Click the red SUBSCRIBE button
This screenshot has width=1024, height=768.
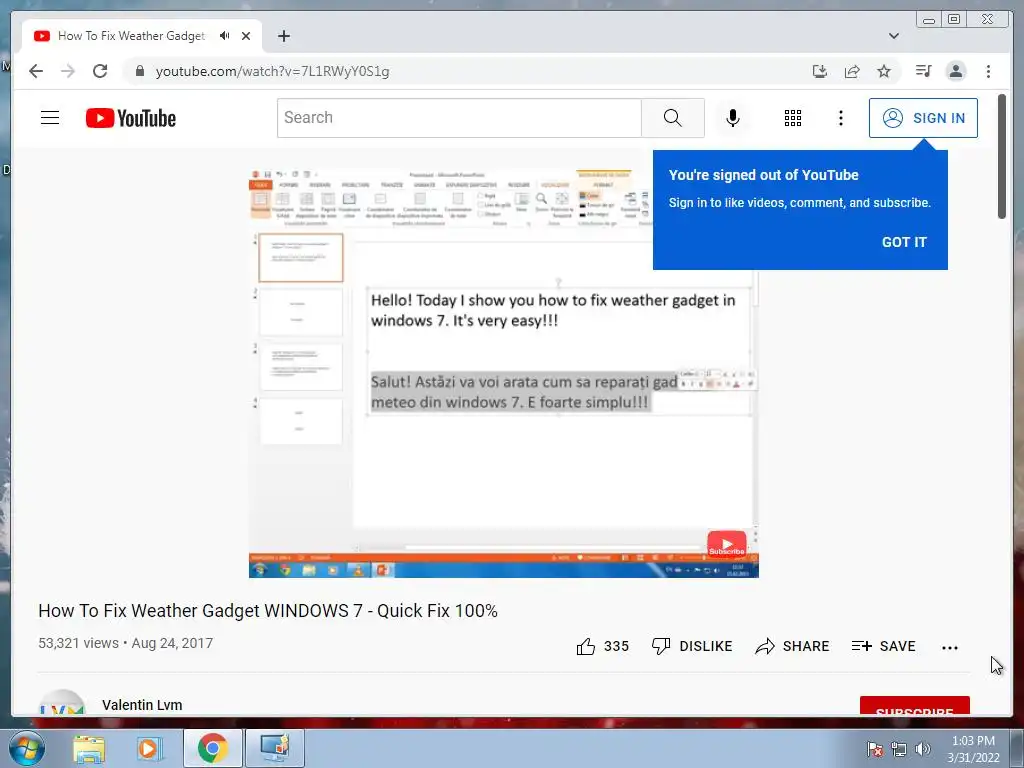914,706
